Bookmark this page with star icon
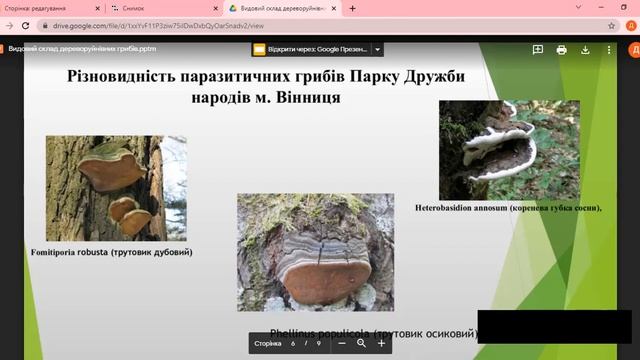This screenshot has height=360, width=640. pyautogui.click(x=611, y=26)
